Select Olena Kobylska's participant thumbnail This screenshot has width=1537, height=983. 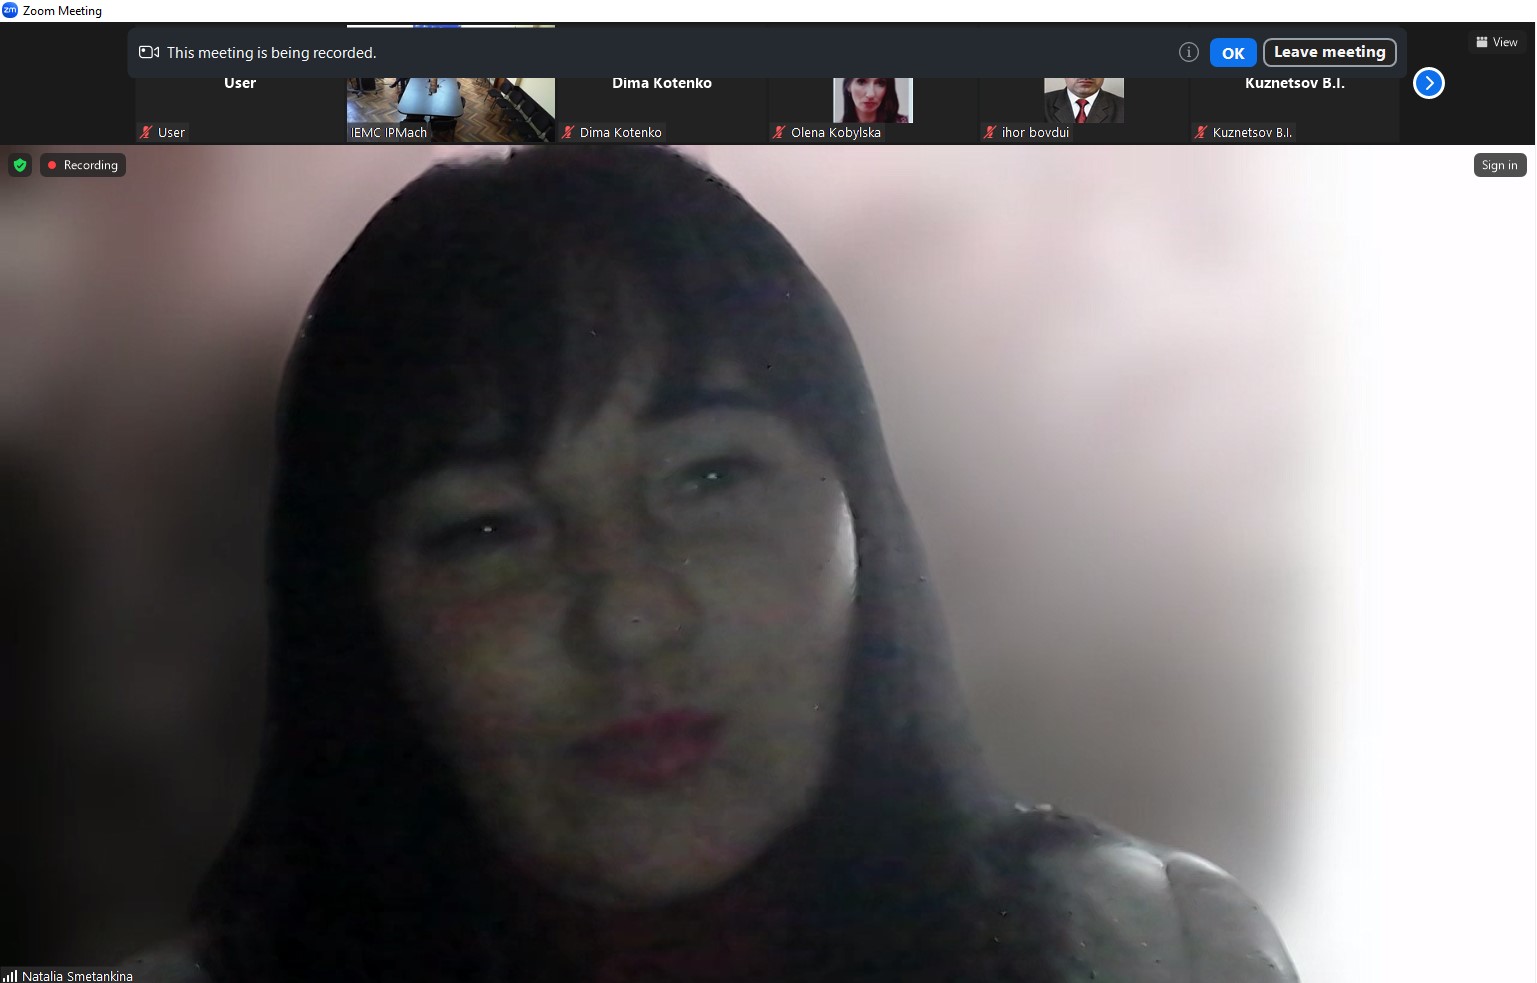(x=872, y=100)
